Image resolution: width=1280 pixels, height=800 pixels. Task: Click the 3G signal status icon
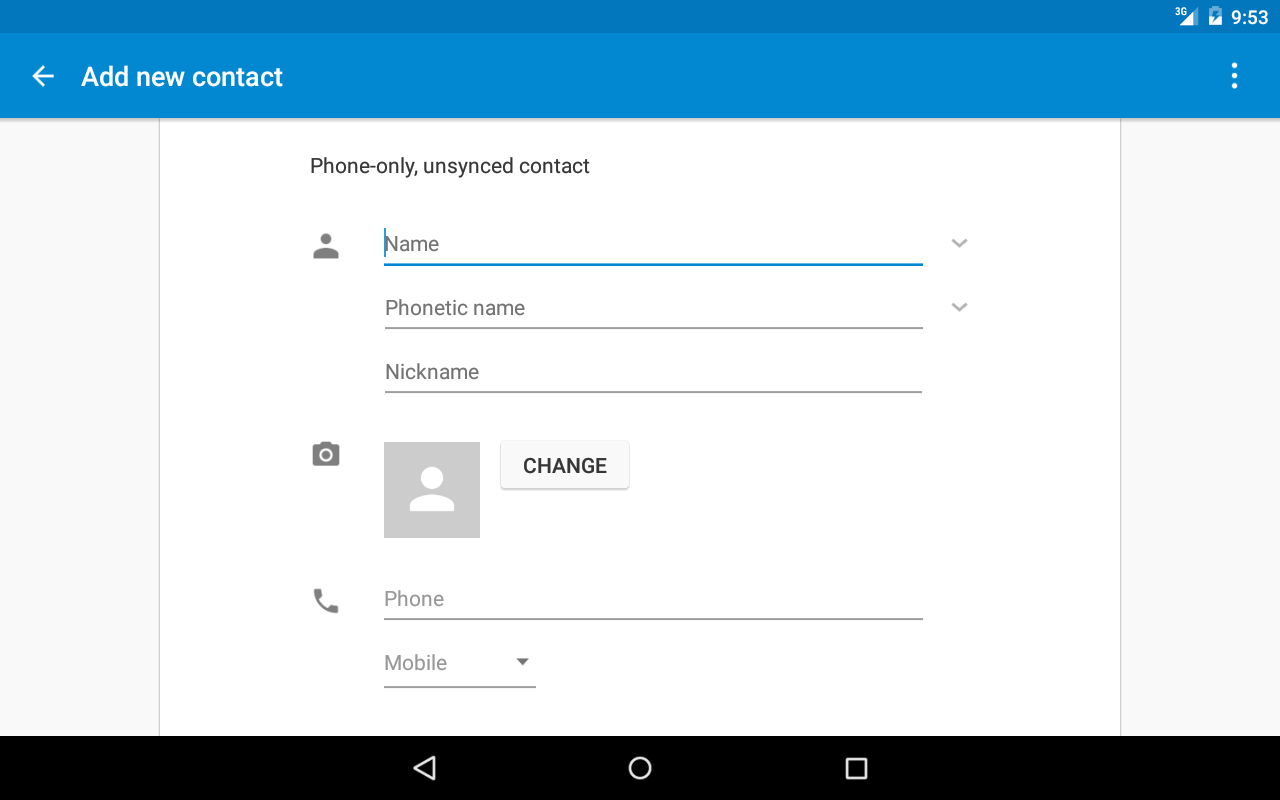pyautogui.click(x=1186, y=16)
